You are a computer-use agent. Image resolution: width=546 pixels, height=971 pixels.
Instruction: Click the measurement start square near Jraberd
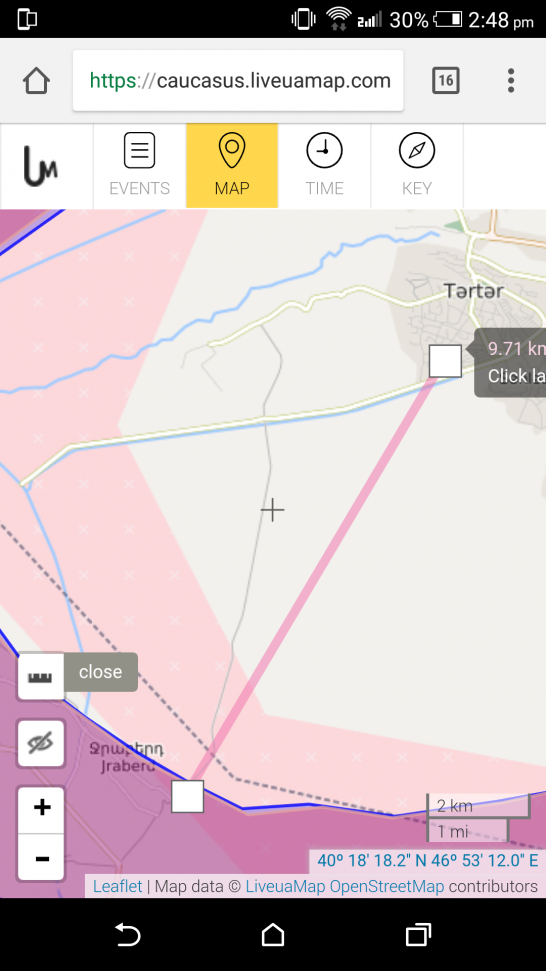tap(188, 796)
